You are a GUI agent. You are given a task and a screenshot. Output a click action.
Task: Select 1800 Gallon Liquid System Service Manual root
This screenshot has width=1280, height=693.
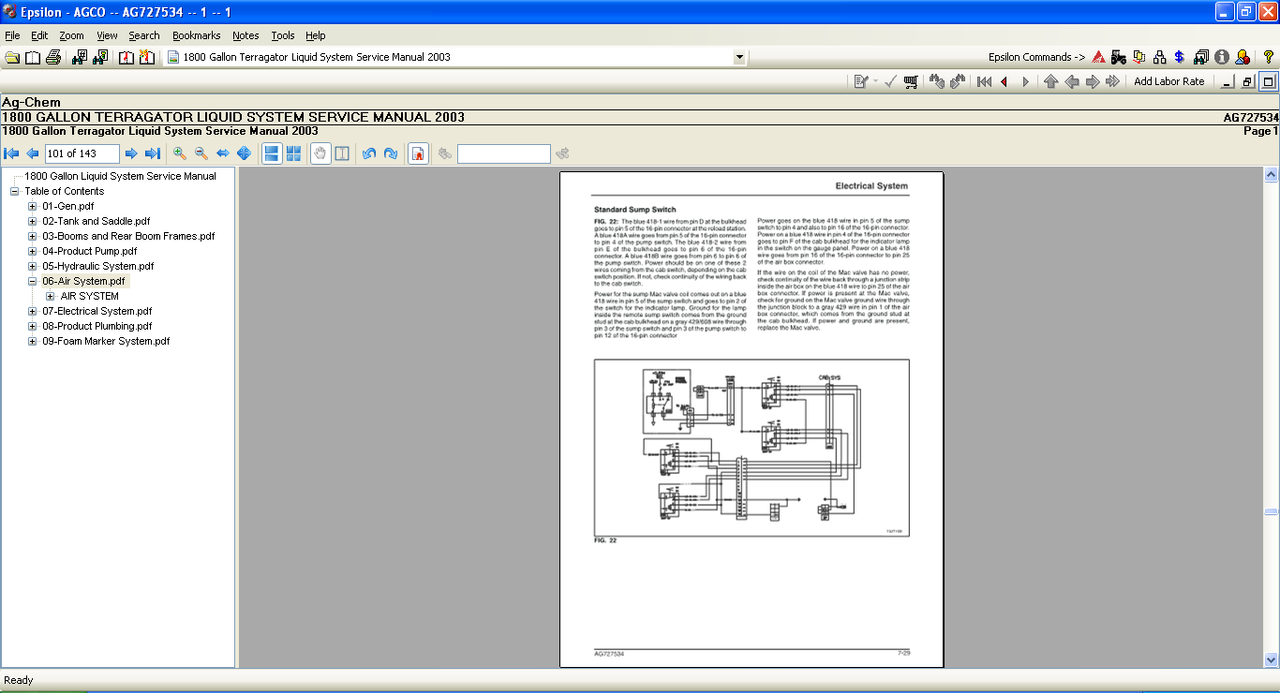120,176
